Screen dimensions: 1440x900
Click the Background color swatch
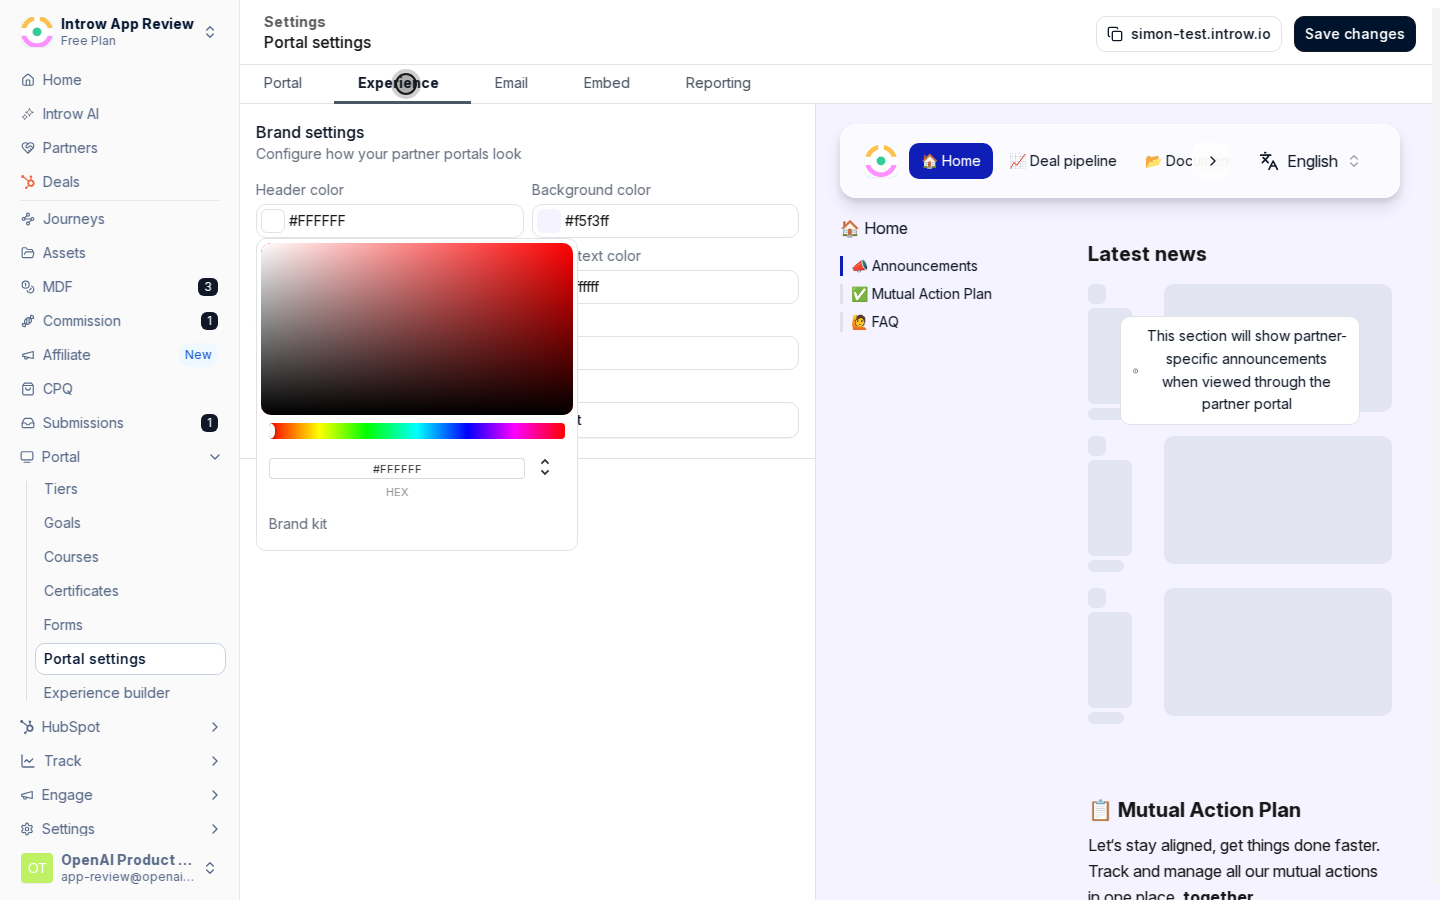pyautogui.click(x=549, y=221)
